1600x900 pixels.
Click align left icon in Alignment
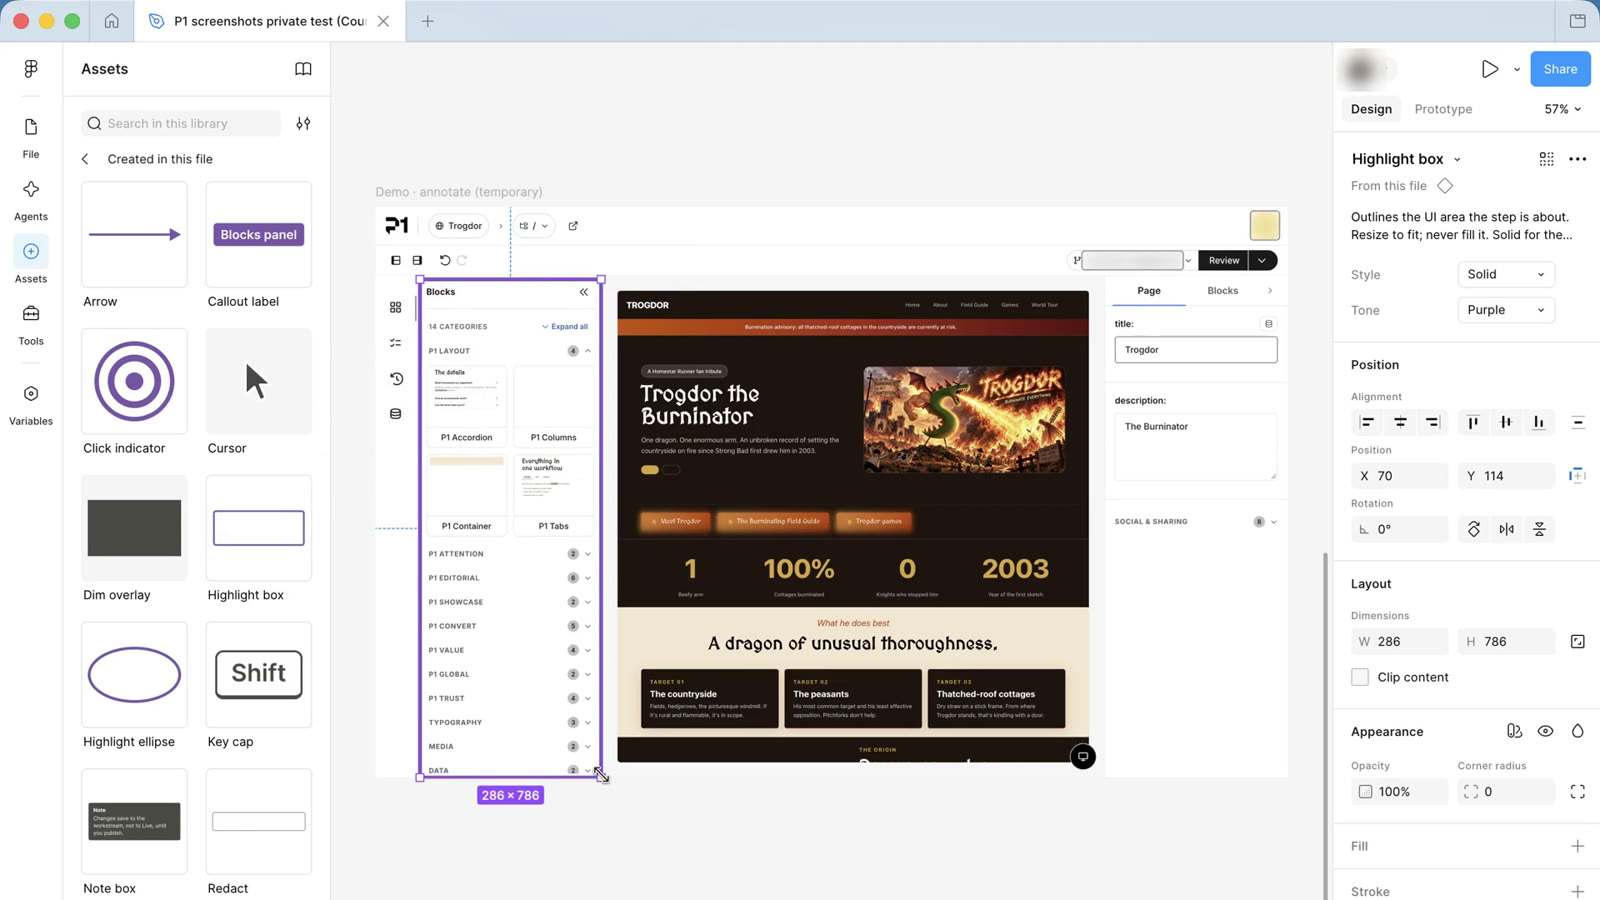1367,423
